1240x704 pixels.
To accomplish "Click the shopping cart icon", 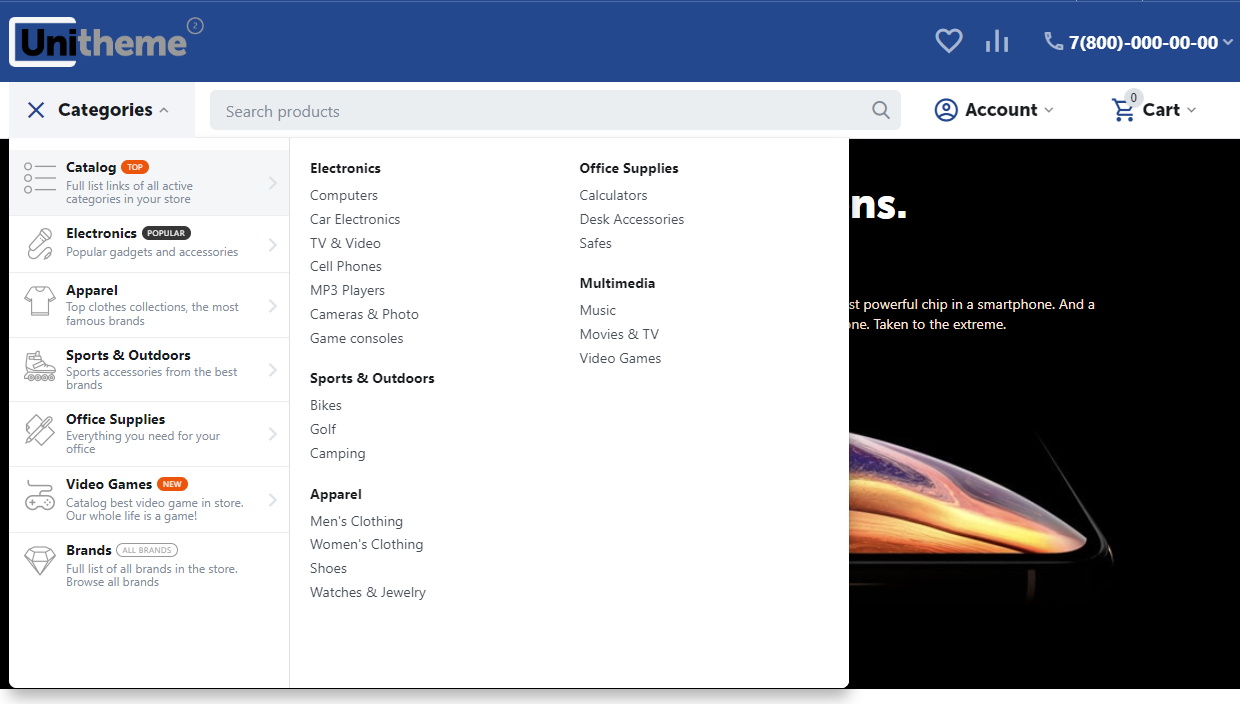I will 1124,110.
